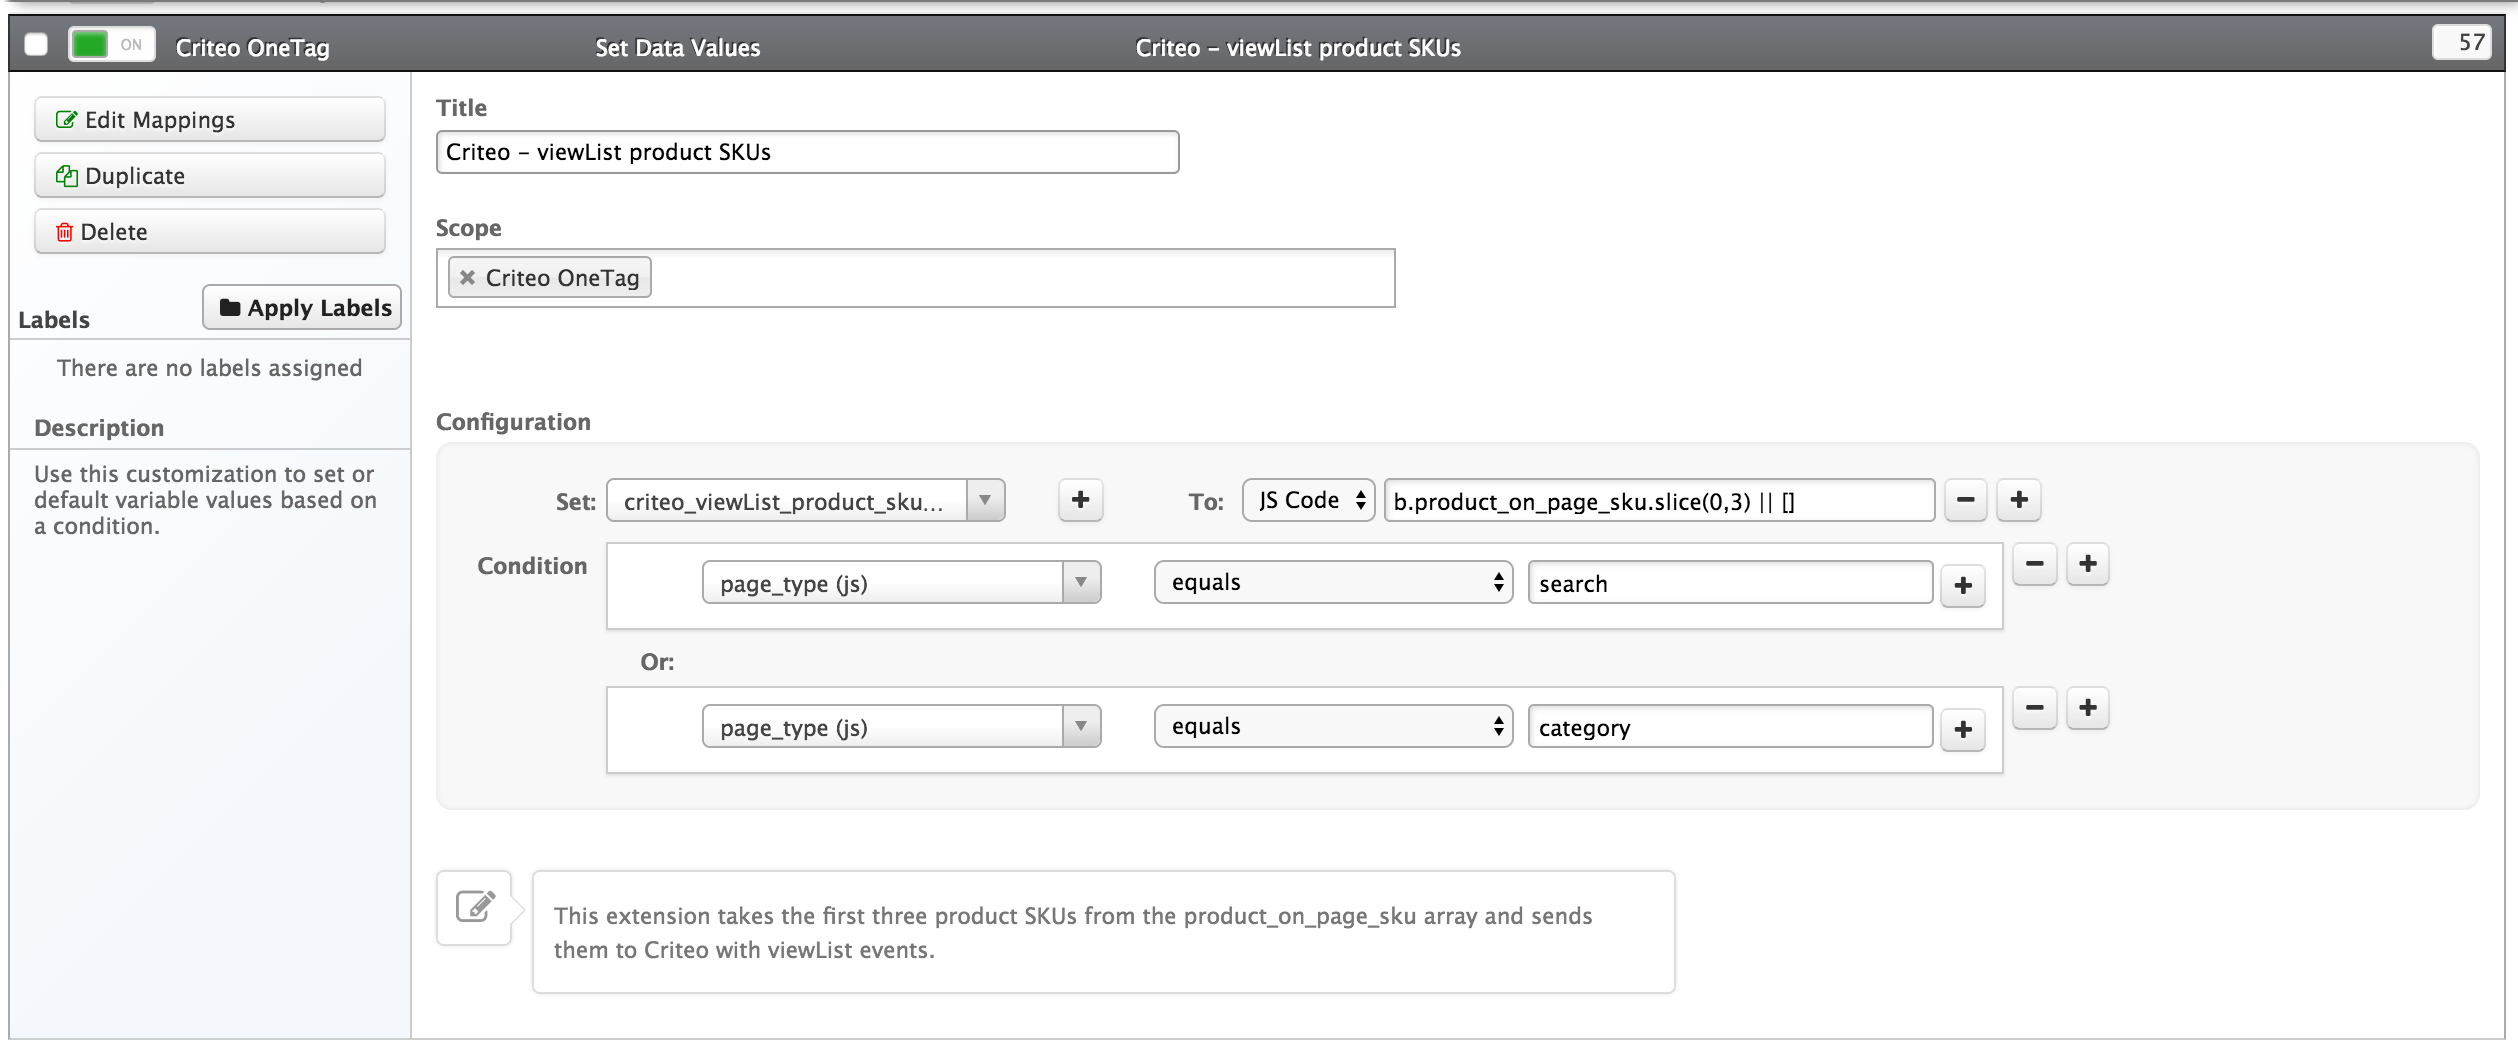Remove the To value row with minus
2518x1048 pixels.
coord(1965,500)
